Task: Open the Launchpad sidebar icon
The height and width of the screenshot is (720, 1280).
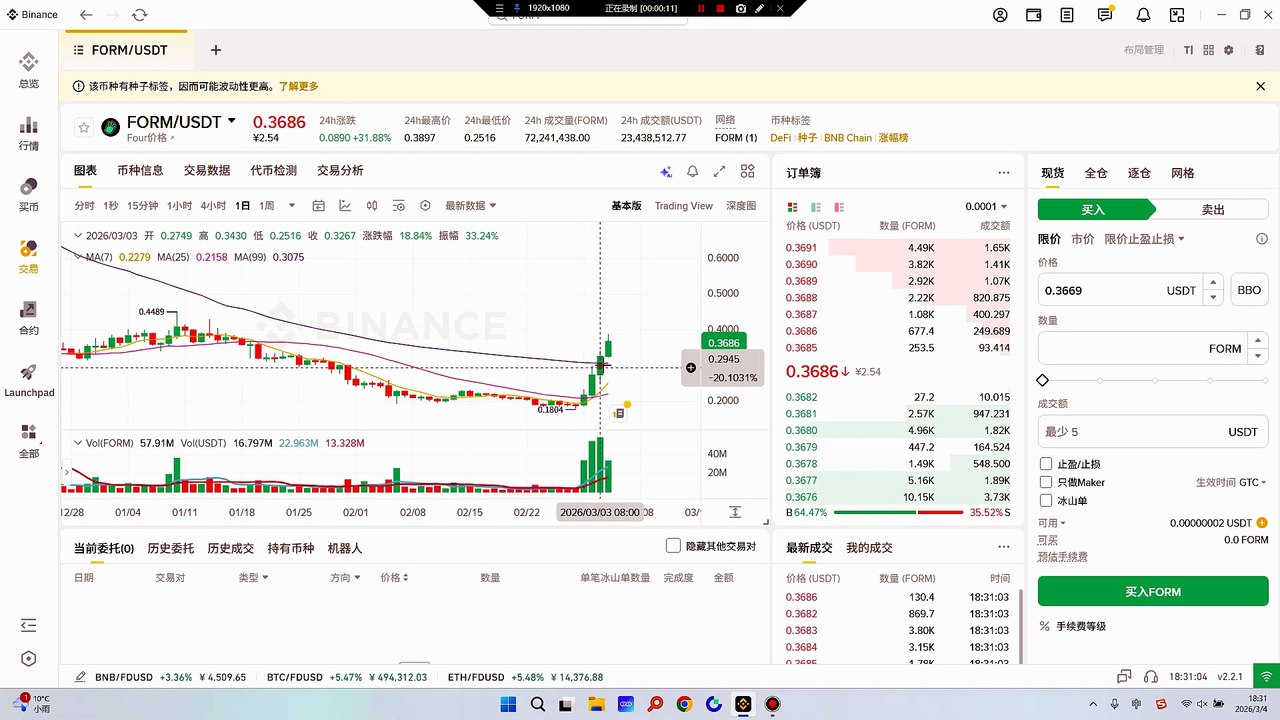Action: pos(28,379)
